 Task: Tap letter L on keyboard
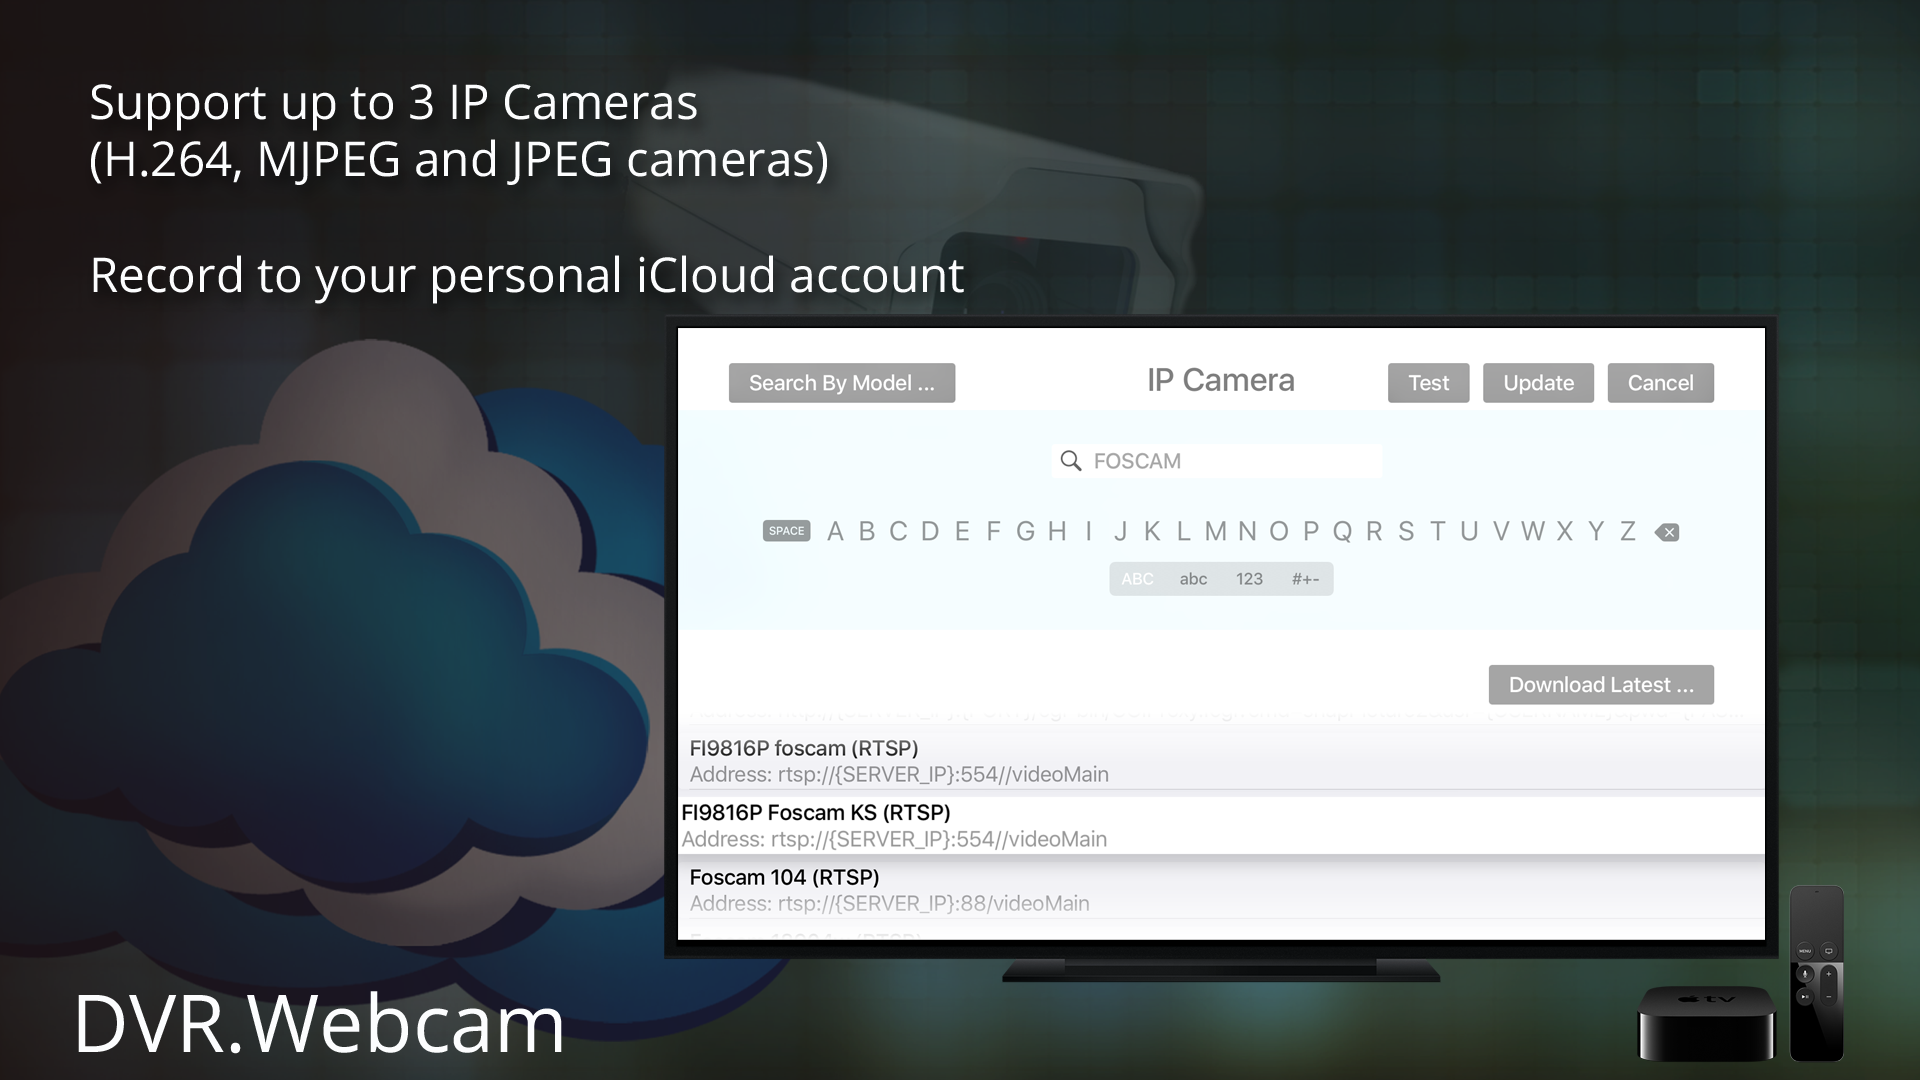click(1183, 531)
